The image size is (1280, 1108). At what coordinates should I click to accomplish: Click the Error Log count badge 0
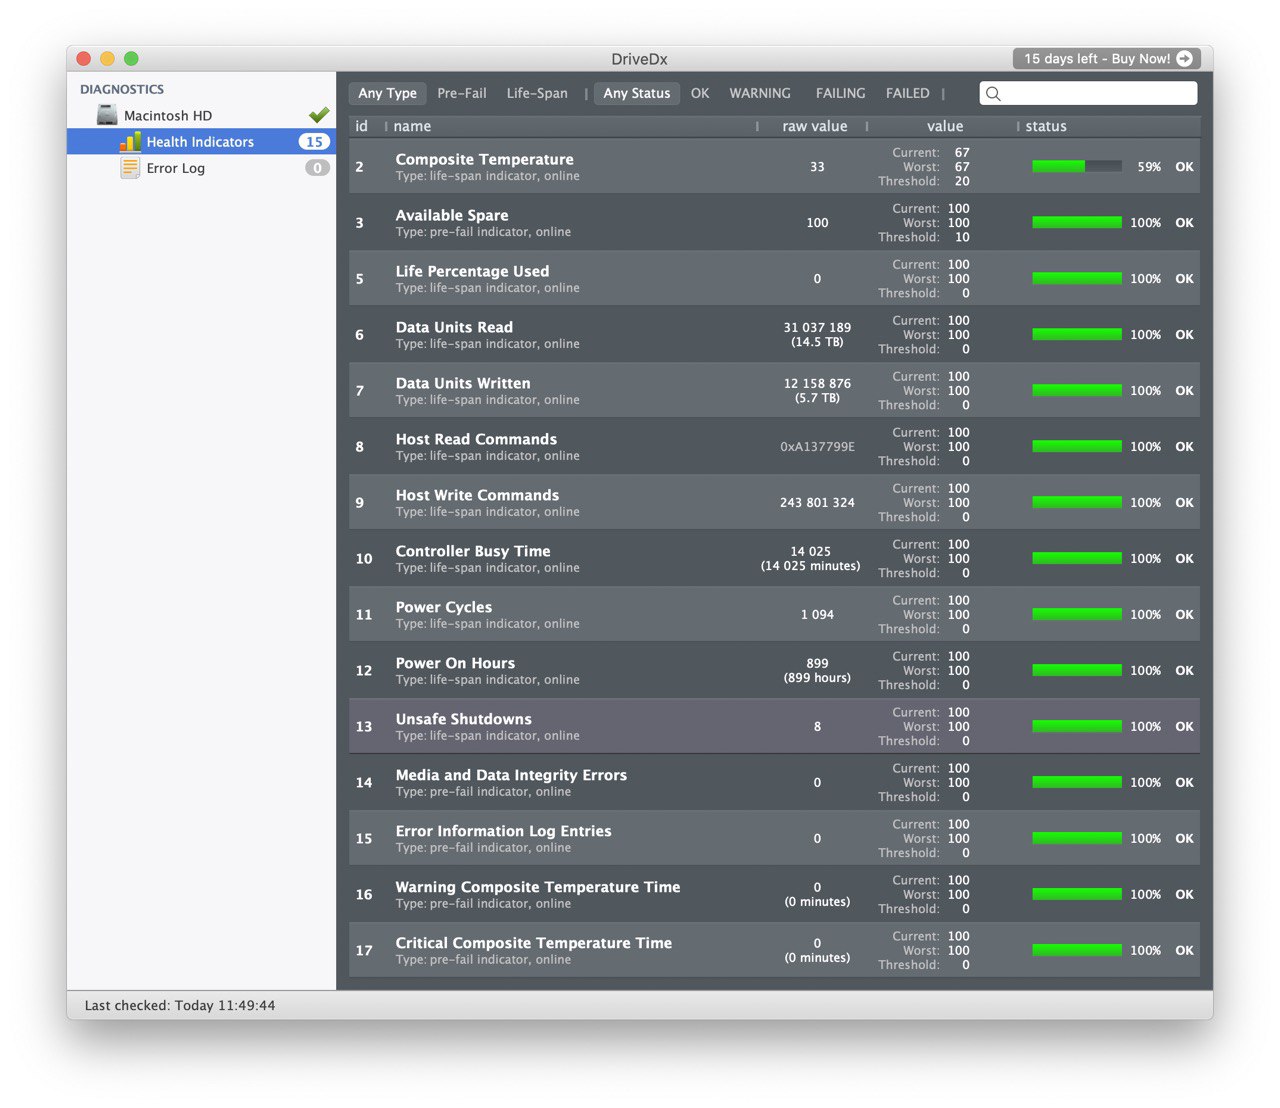click(317, 168)
